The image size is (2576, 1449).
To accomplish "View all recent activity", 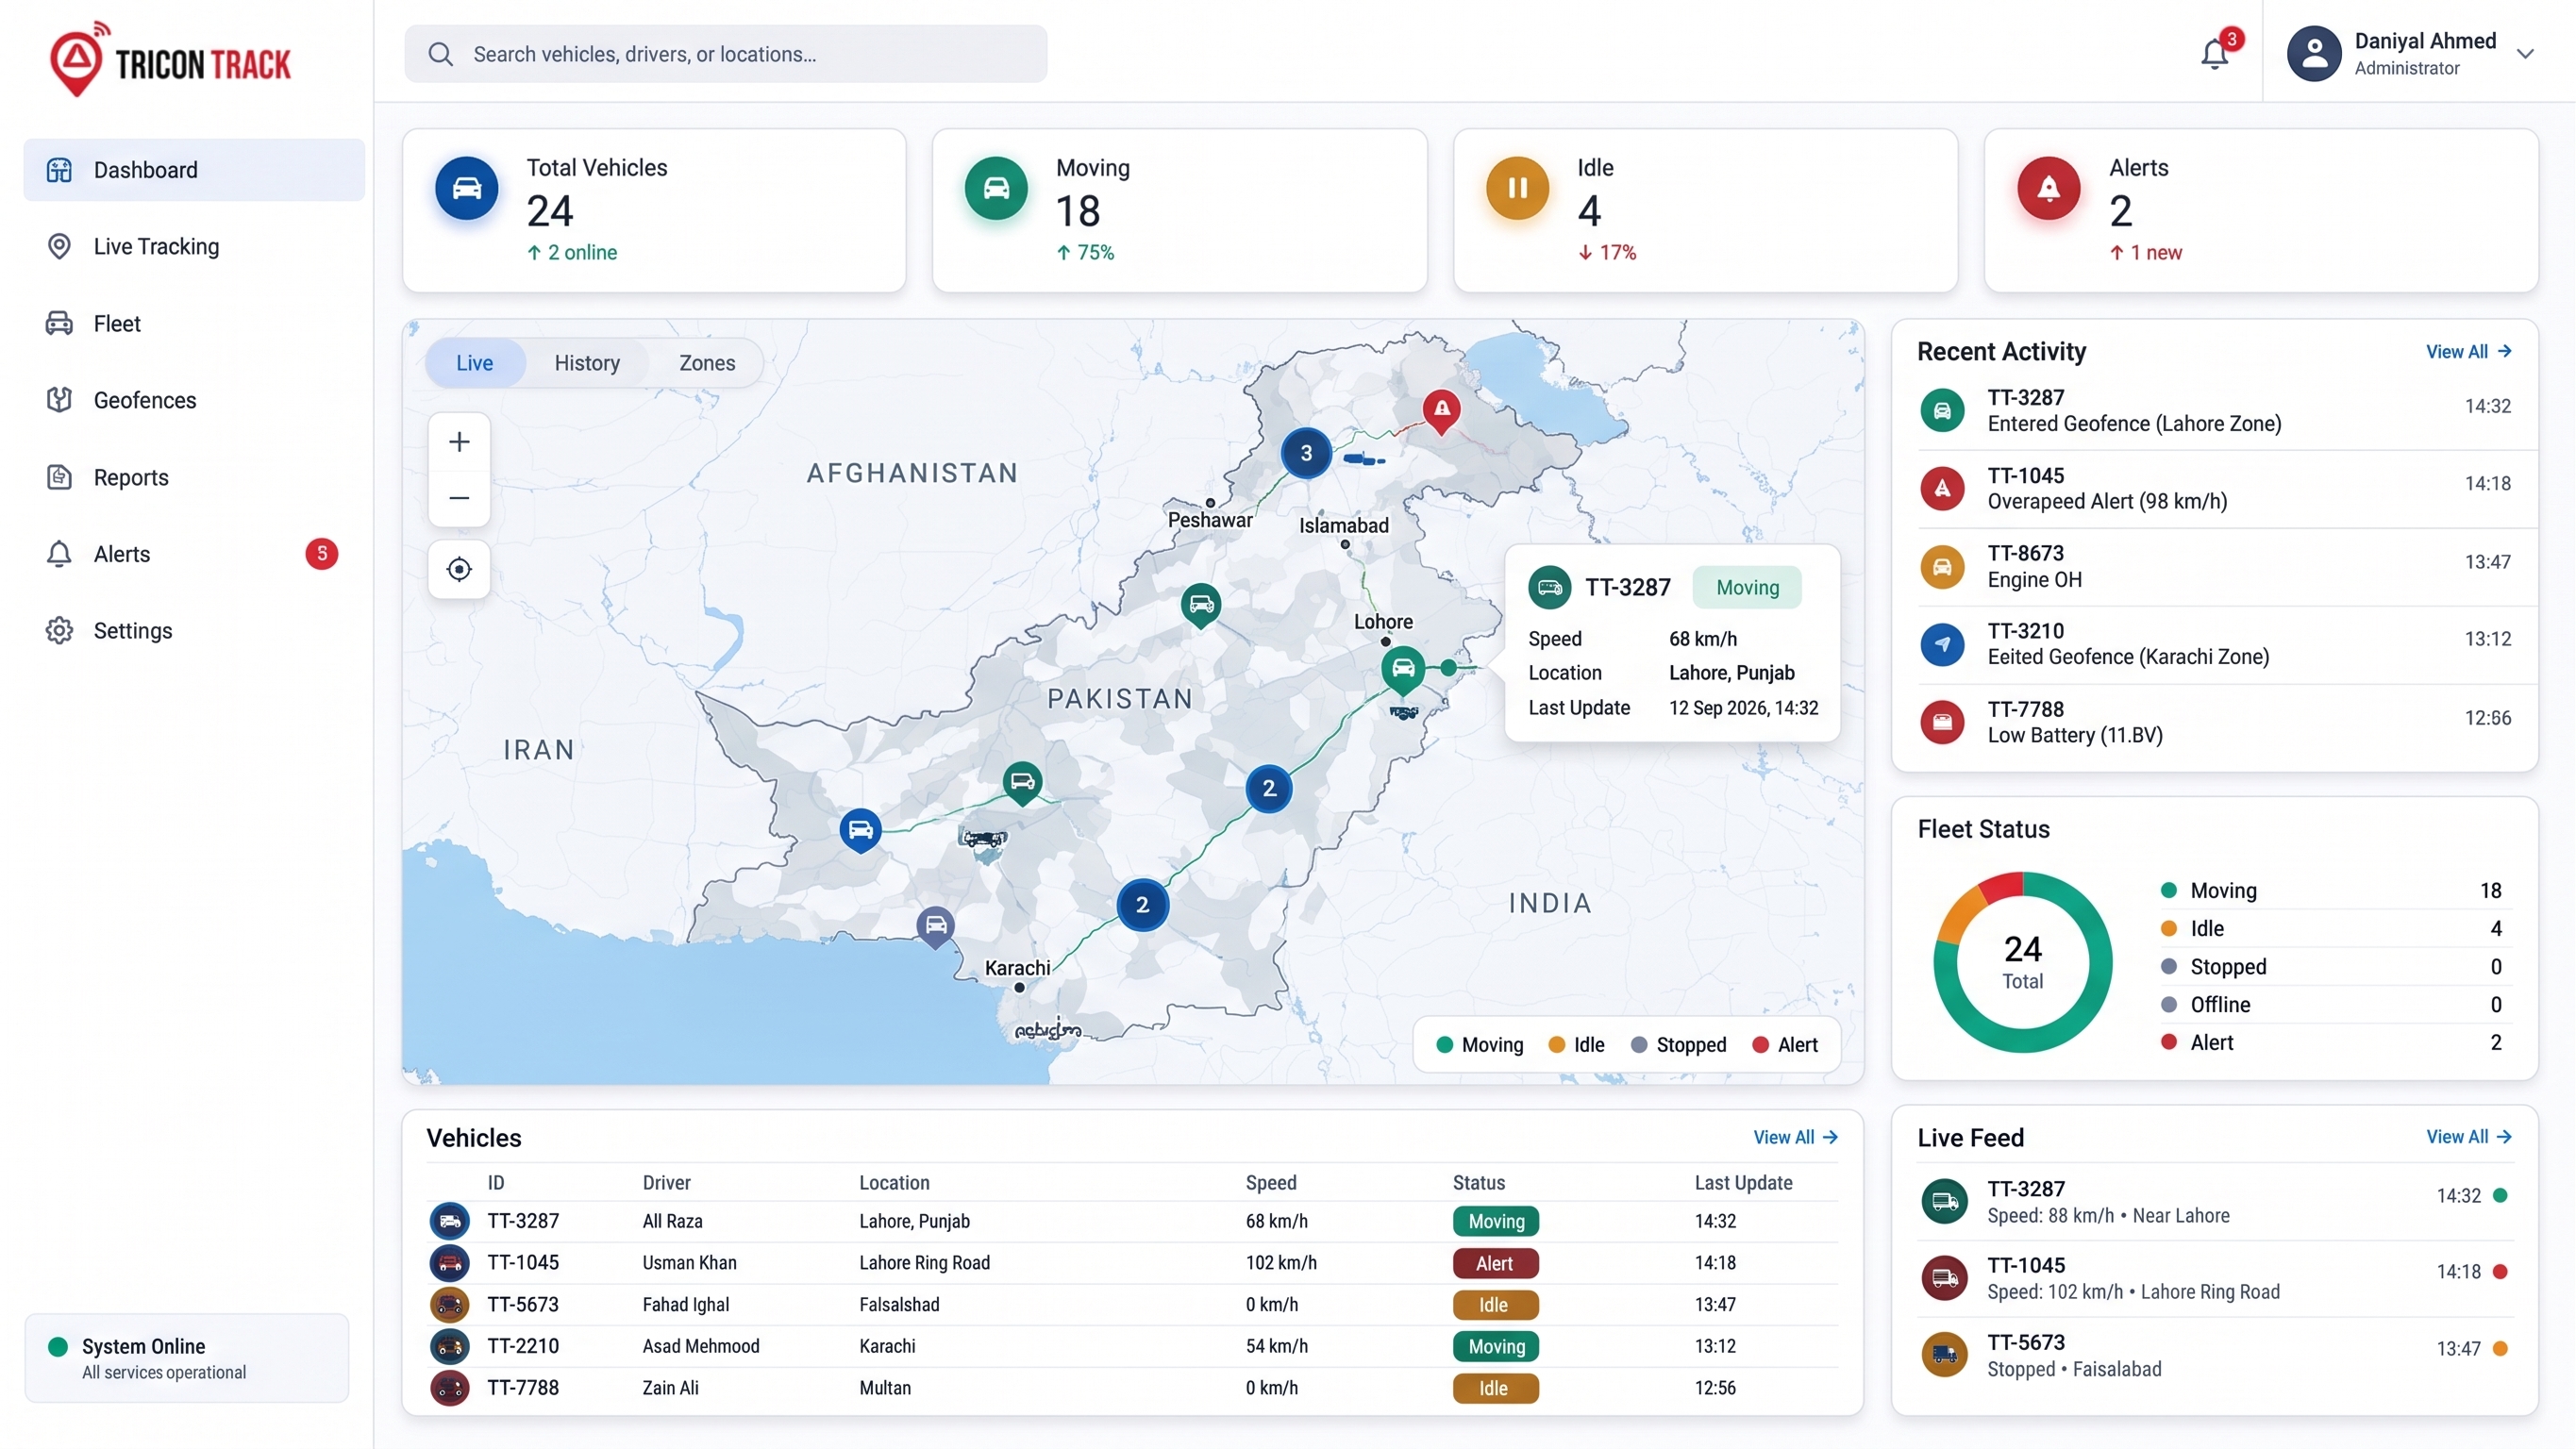I will [2468, 352].
